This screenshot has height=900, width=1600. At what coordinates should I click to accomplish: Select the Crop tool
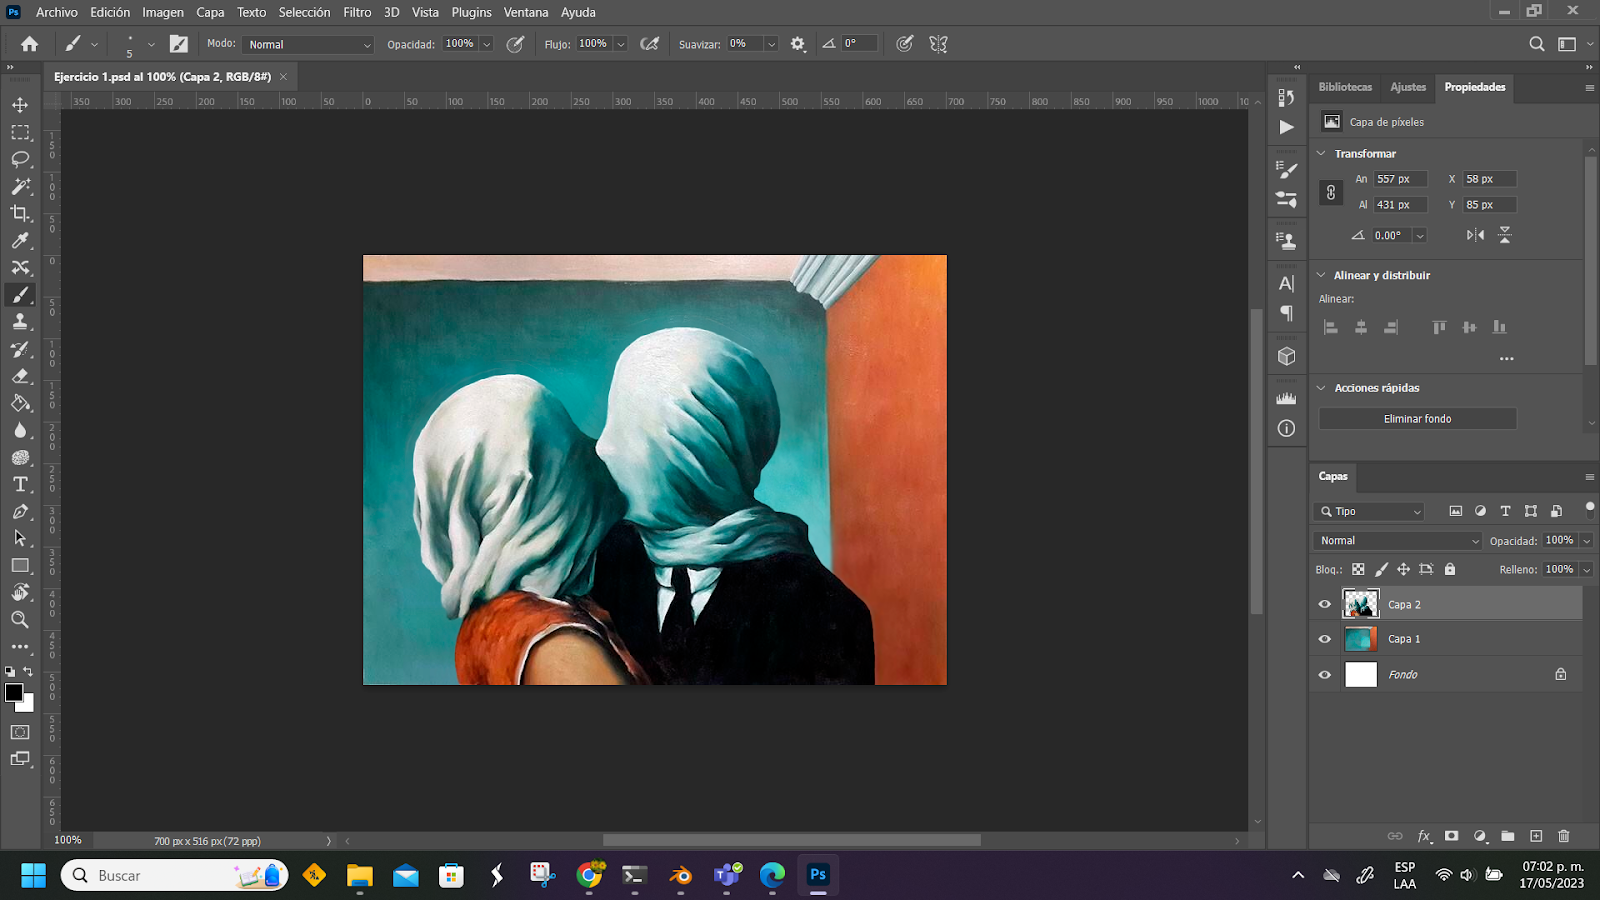point(20,213)
